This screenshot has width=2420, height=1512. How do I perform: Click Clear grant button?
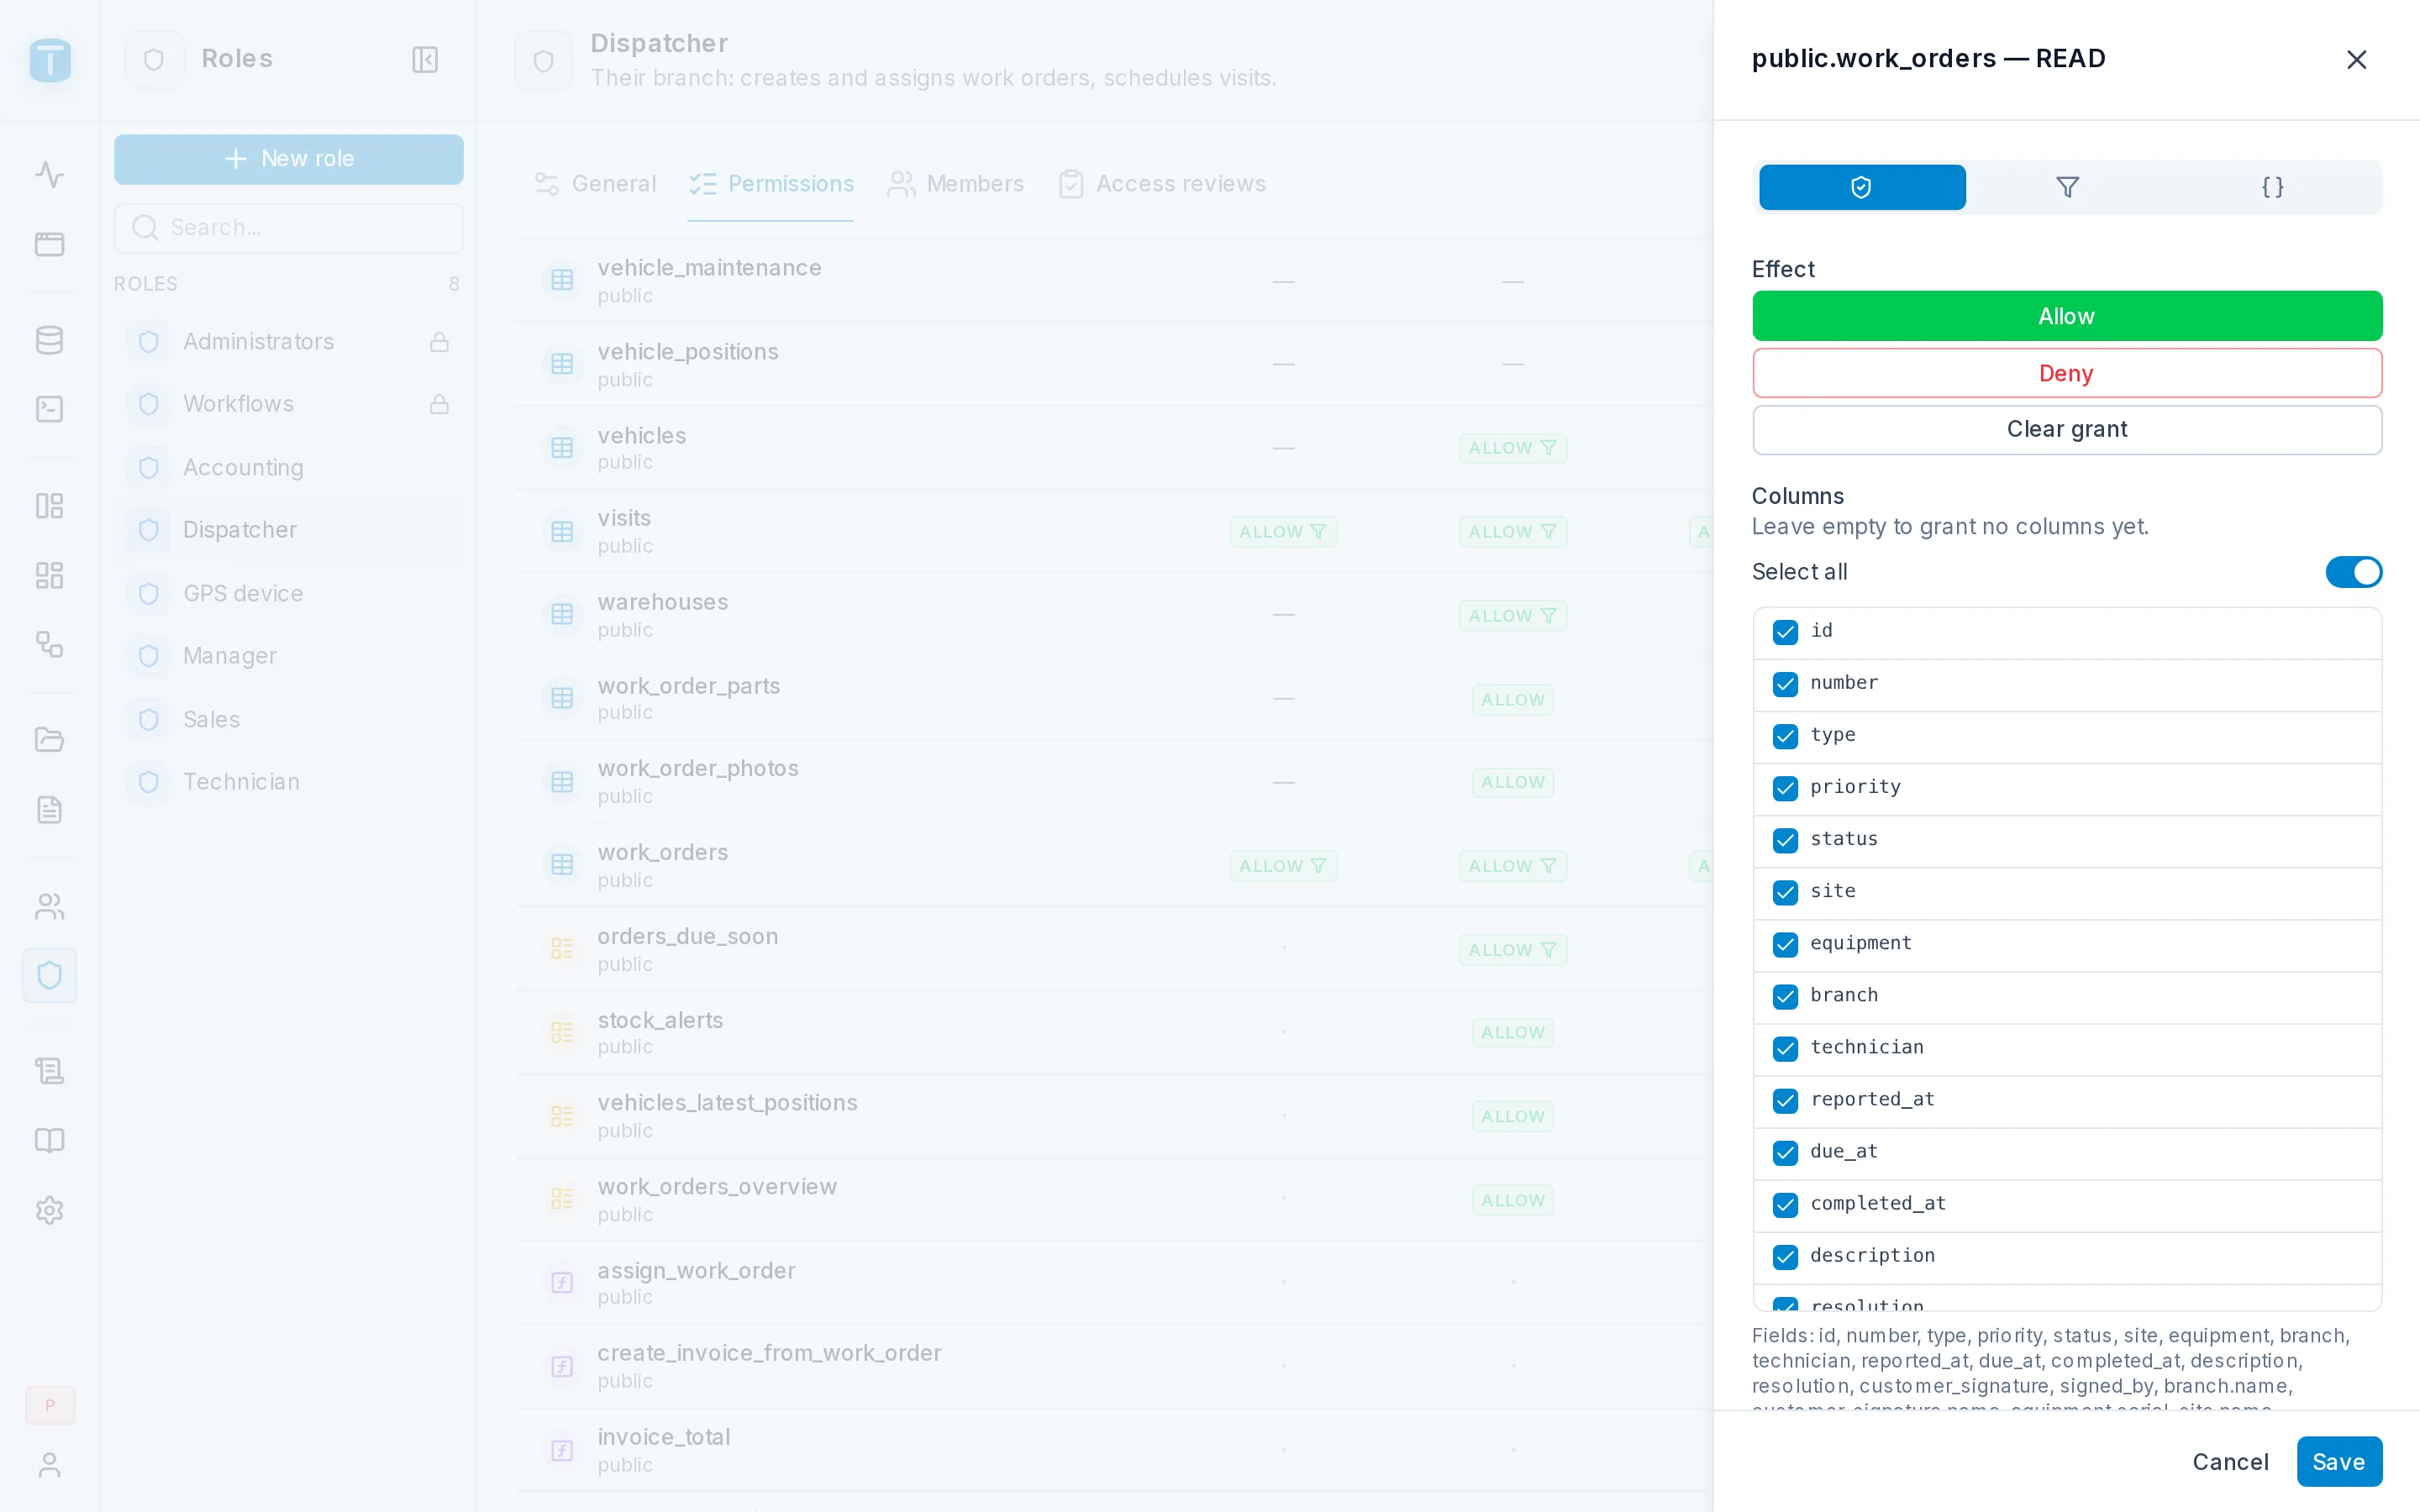(x=2066, y=429)
